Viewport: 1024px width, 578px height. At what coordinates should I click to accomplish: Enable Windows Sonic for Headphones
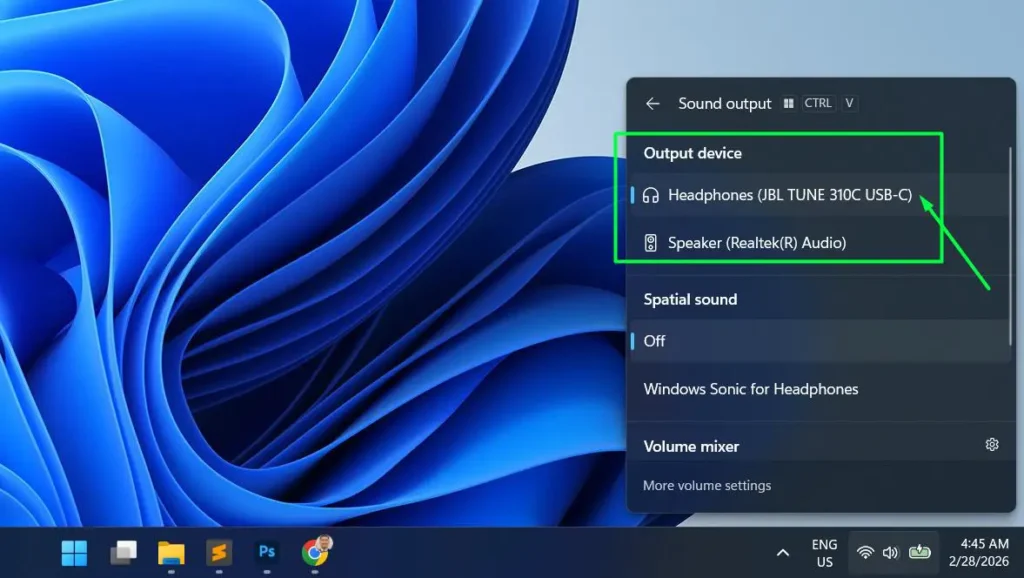point(750,389)
